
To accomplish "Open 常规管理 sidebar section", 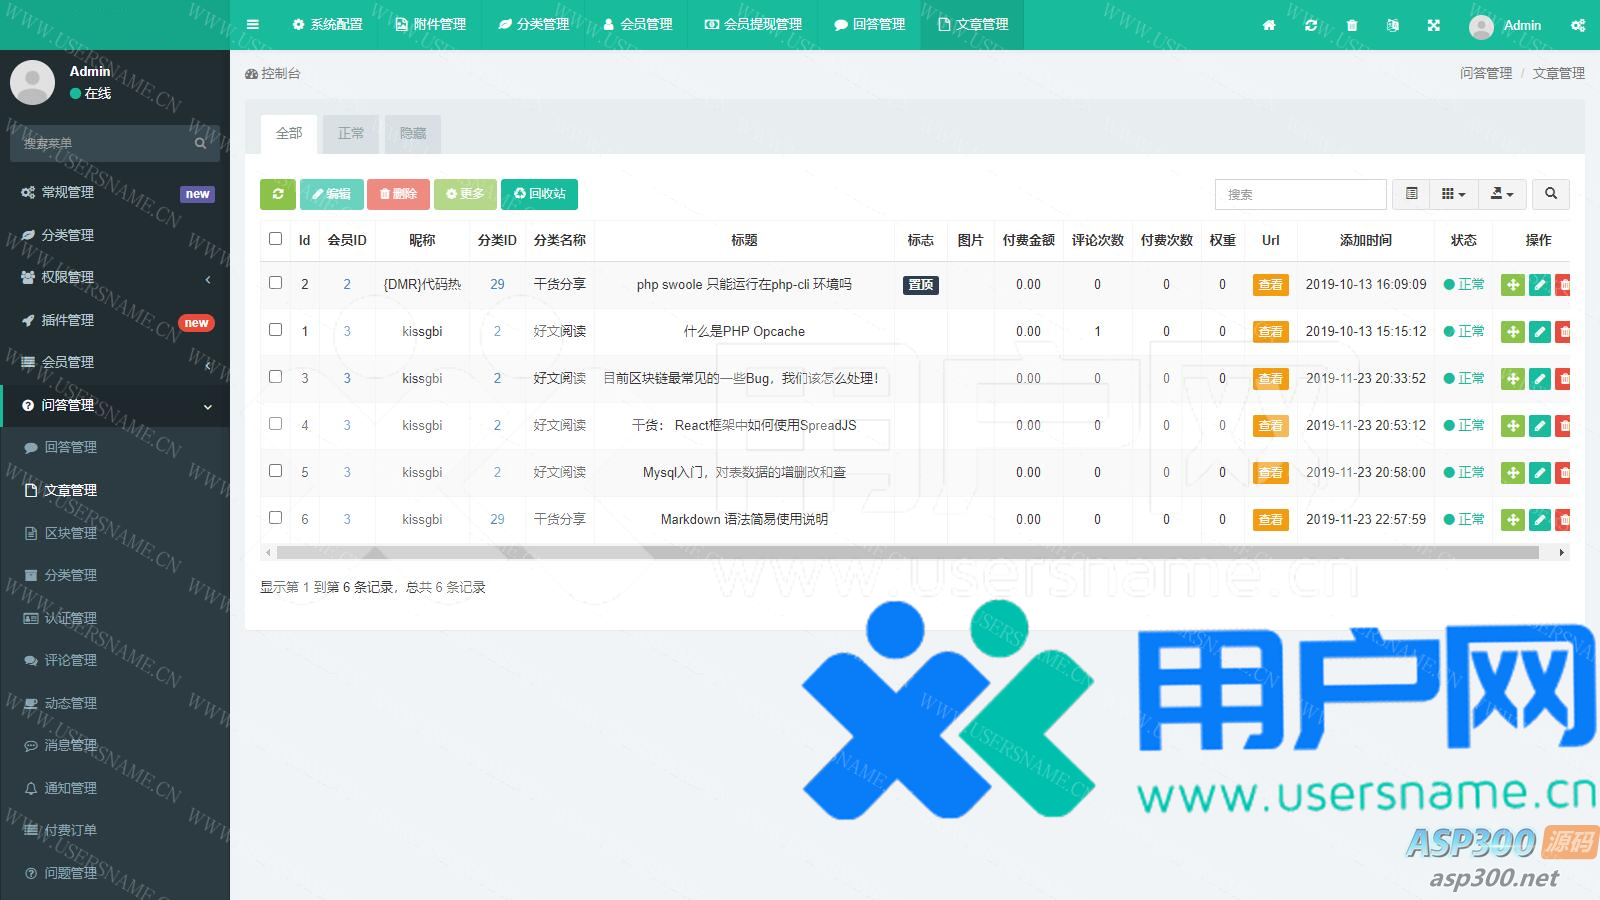I will (115, 192).
